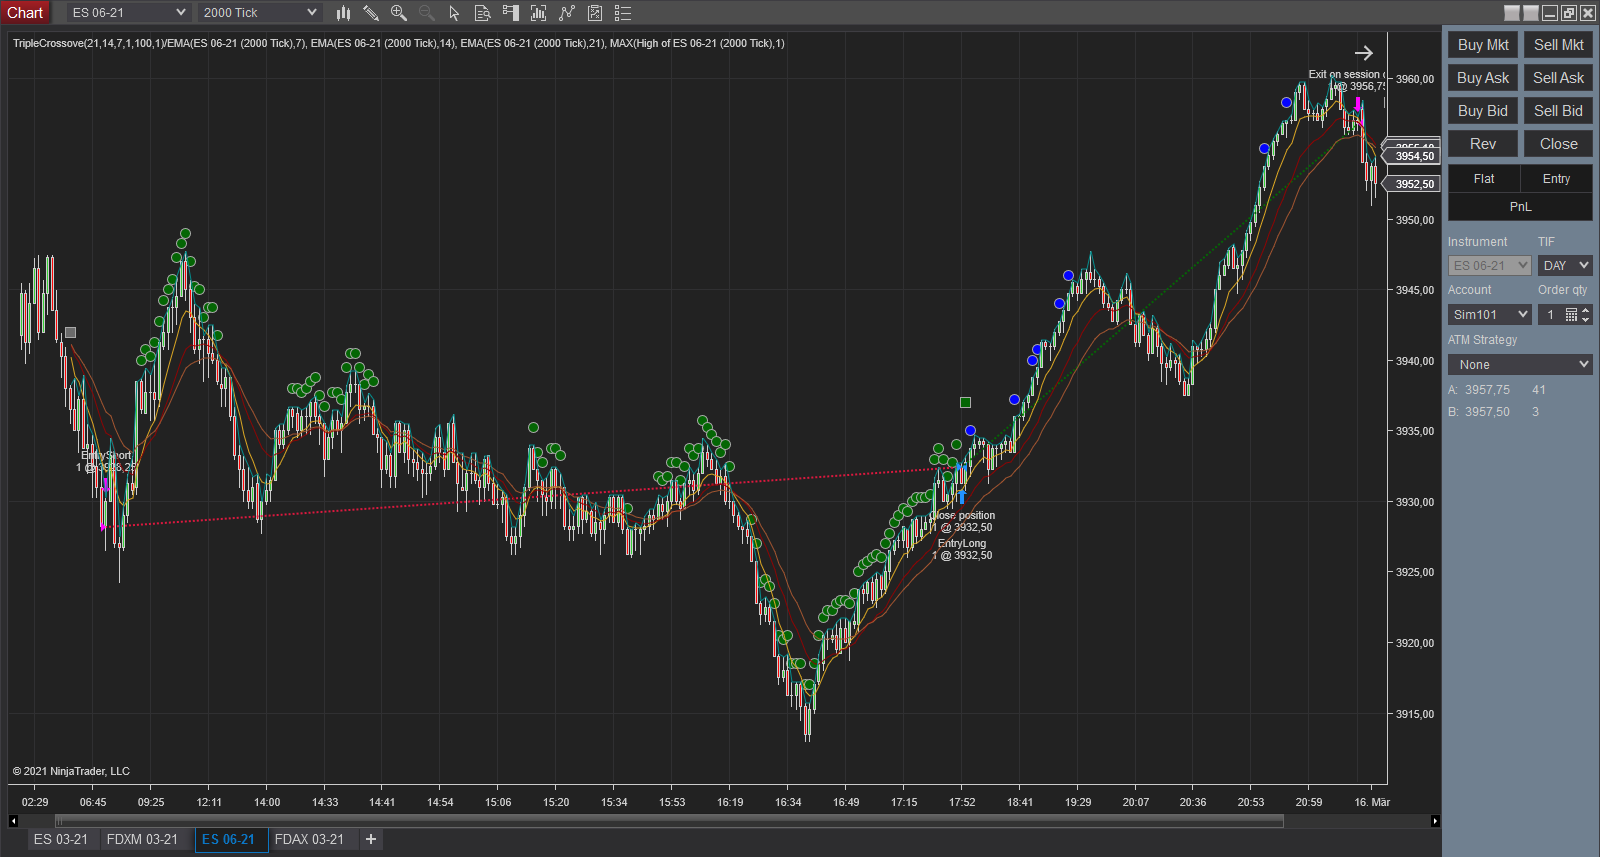
Task: Click the Flat position display
Action: coord(1484,179)
